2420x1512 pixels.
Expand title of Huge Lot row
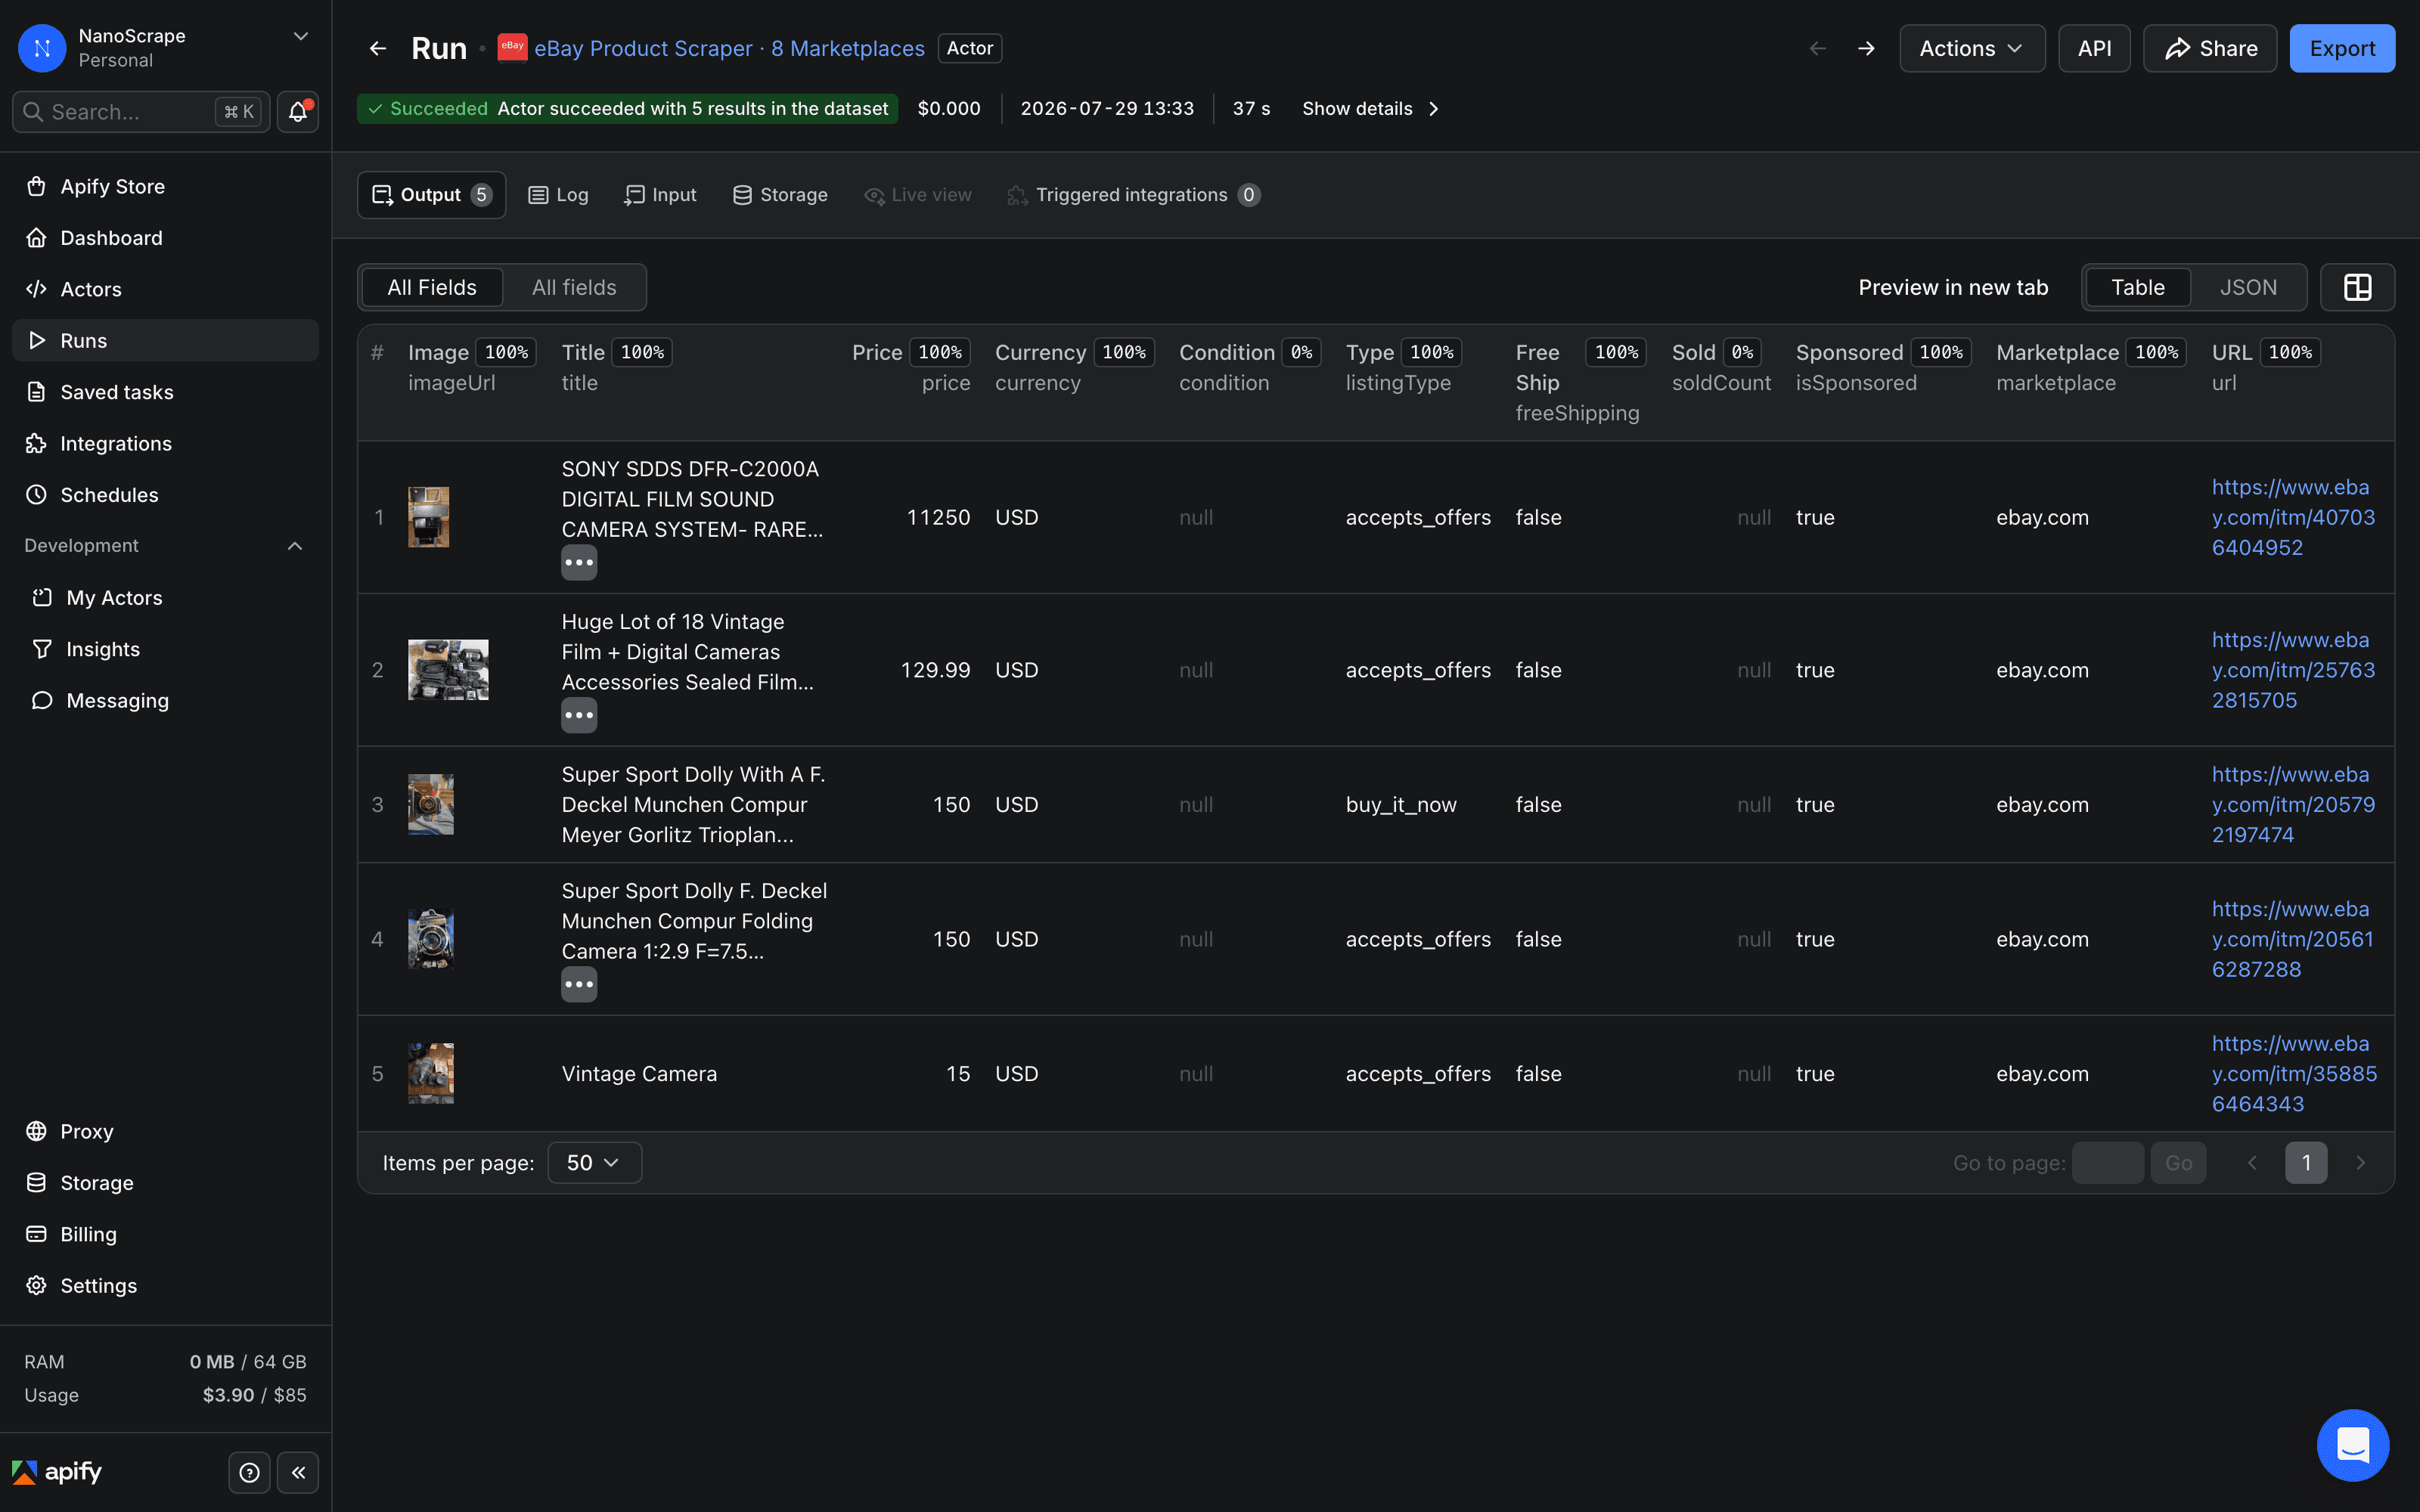pyautogui.click(x=579, y=715)
